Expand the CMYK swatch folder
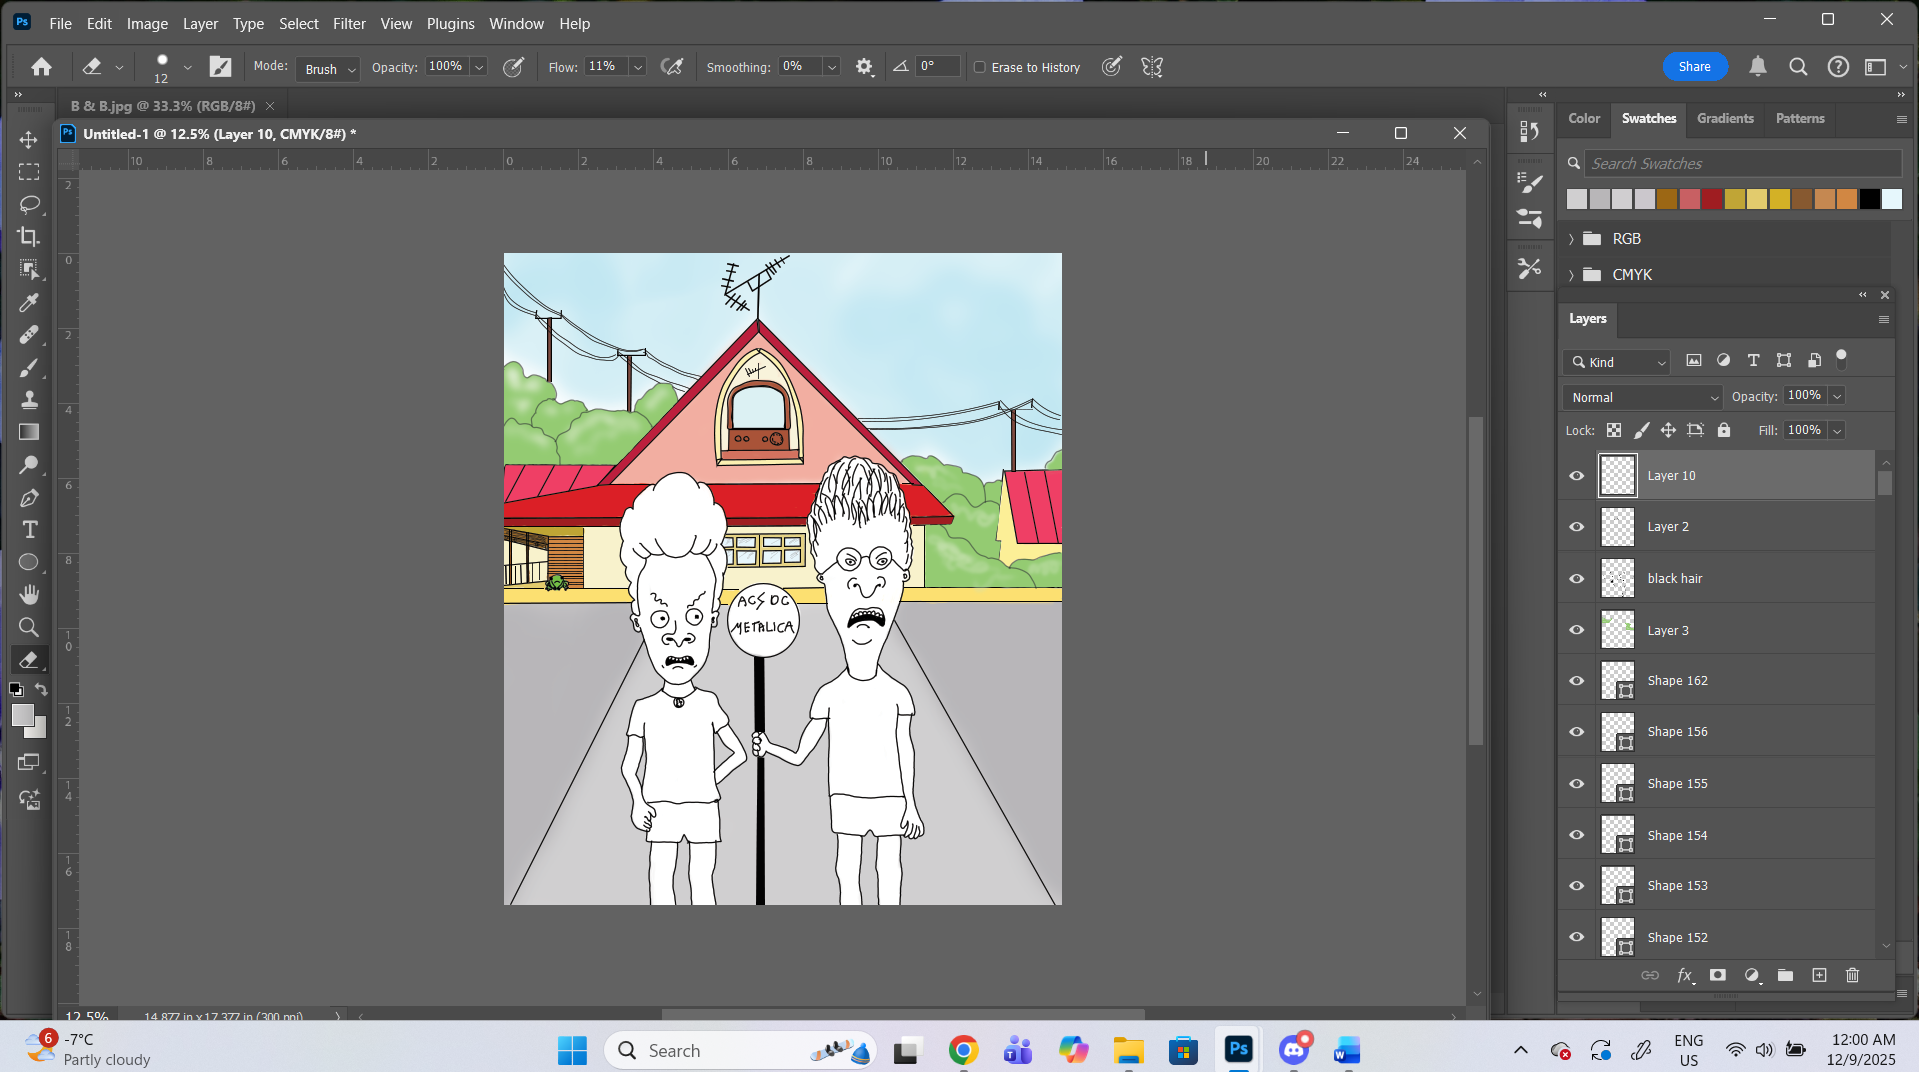 pos(1571,275)
